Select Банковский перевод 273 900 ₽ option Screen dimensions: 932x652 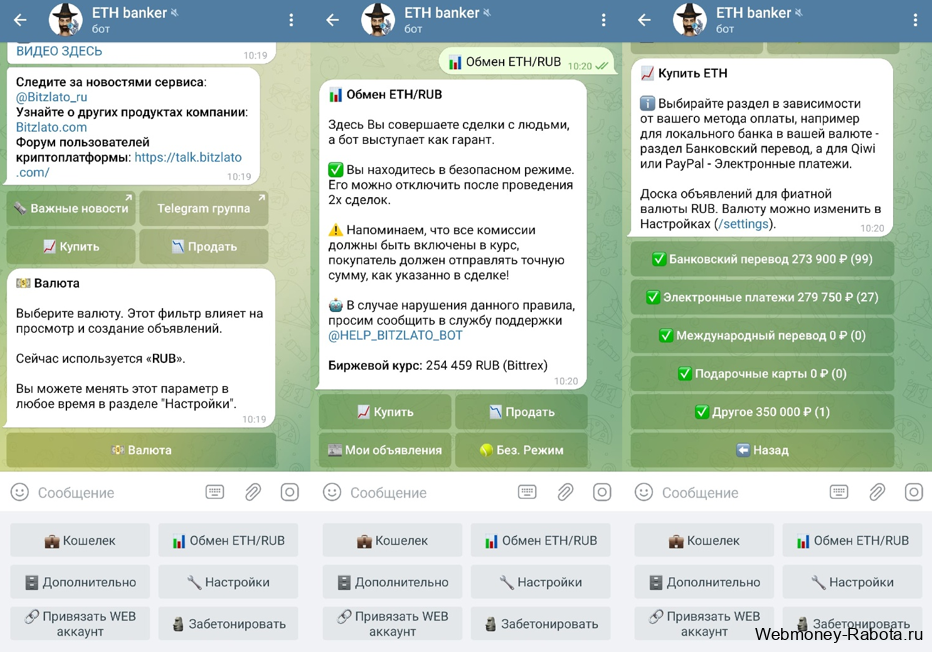coord(762,259)
